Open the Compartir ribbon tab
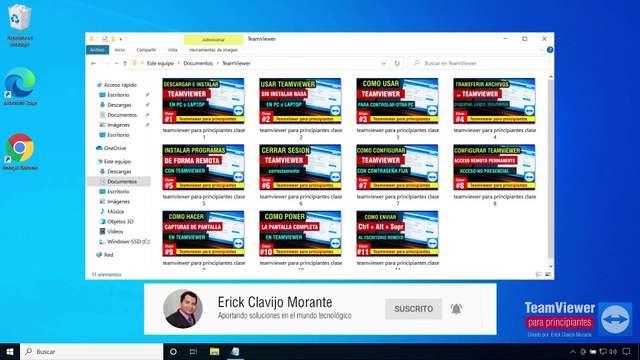The width and height of the screenshot is (640, 360). (146, 50)
